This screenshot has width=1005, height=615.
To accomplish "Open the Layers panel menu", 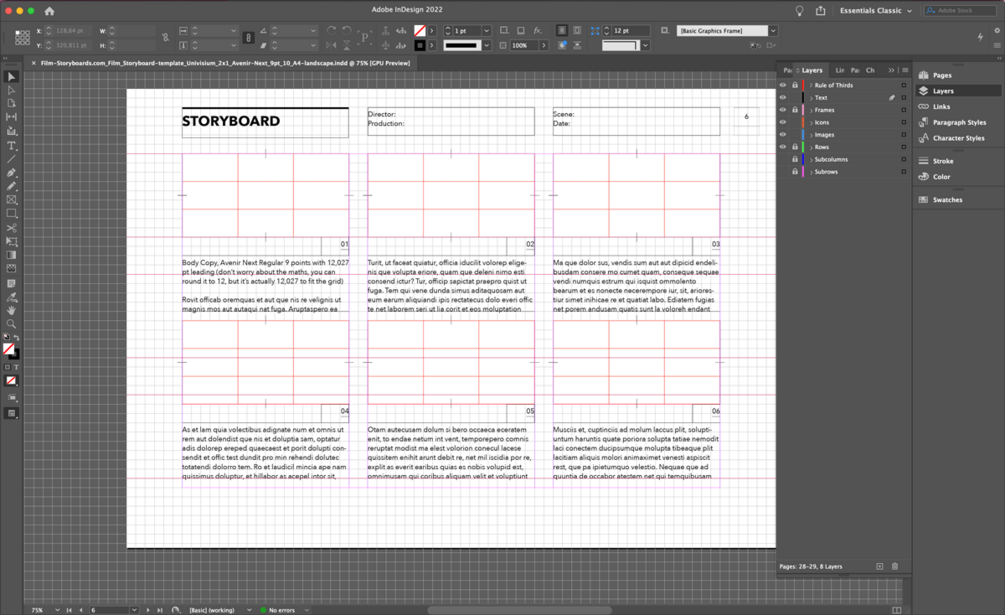I will pyautogui.click(x=905, y=70).
